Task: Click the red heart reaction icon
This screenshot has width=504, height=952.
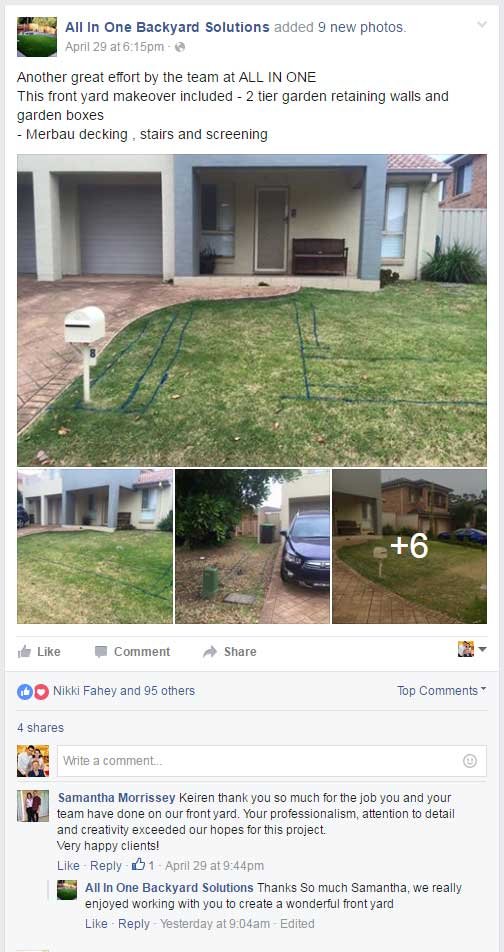Action: [41, 691]
